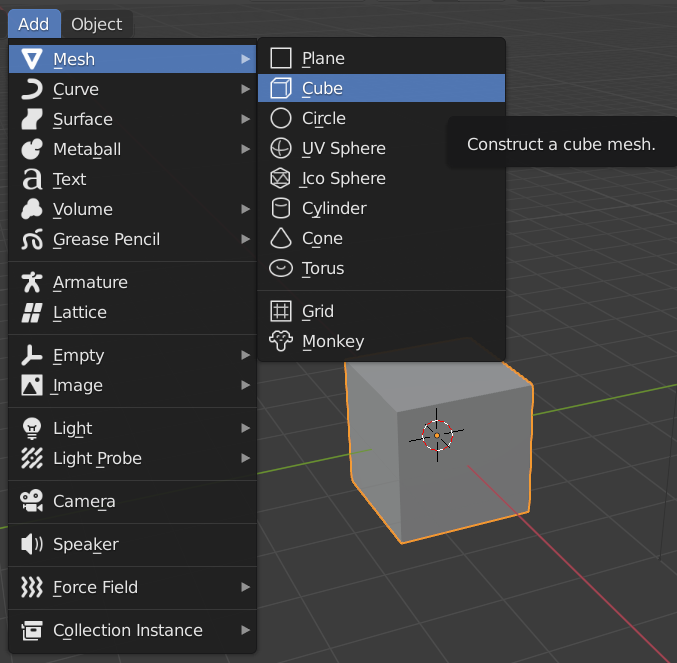Viewport: 677px width, 663px height.
Task: Expand the Surface submenu arrow
Action: tap(245, 119)
